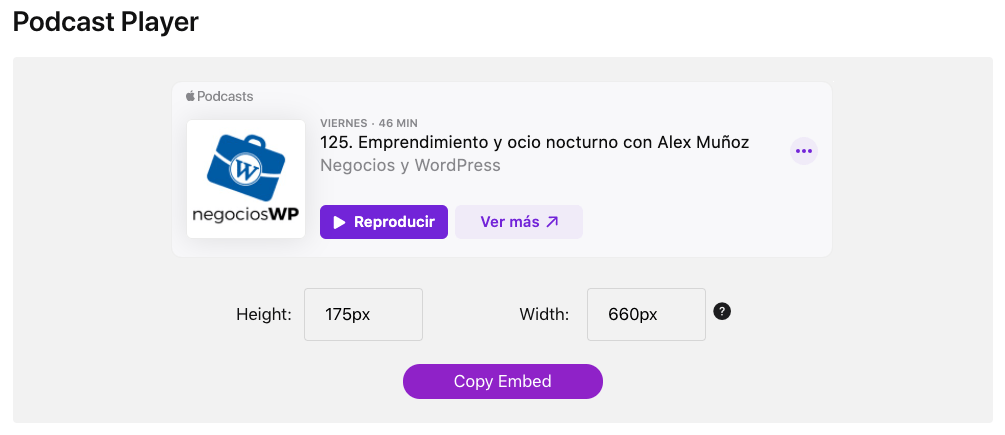
Task: Click the ellipsis more options button
Action: 804,152
